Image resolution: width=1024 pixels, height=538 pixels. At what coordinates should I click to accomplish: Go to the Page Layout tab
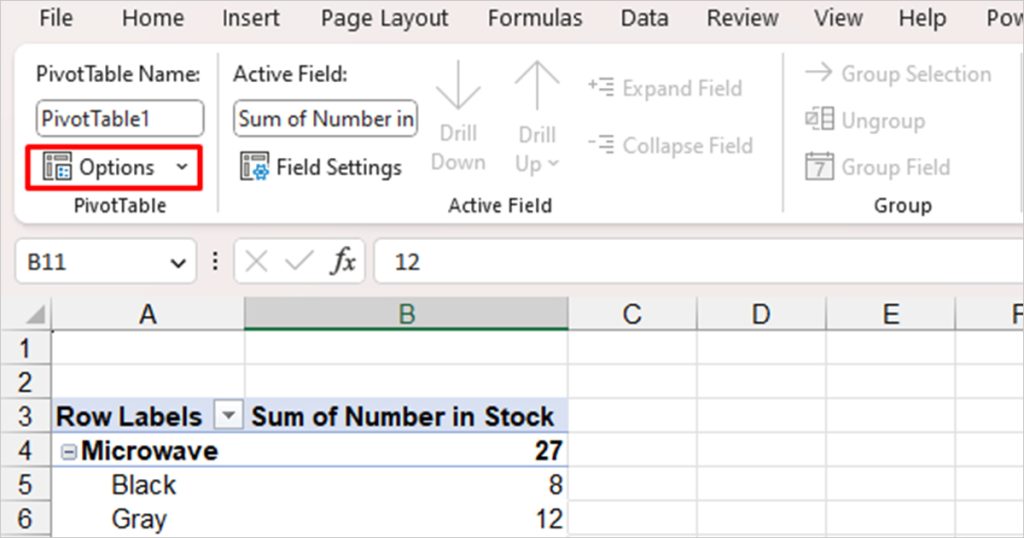click(x=384, y=18)
